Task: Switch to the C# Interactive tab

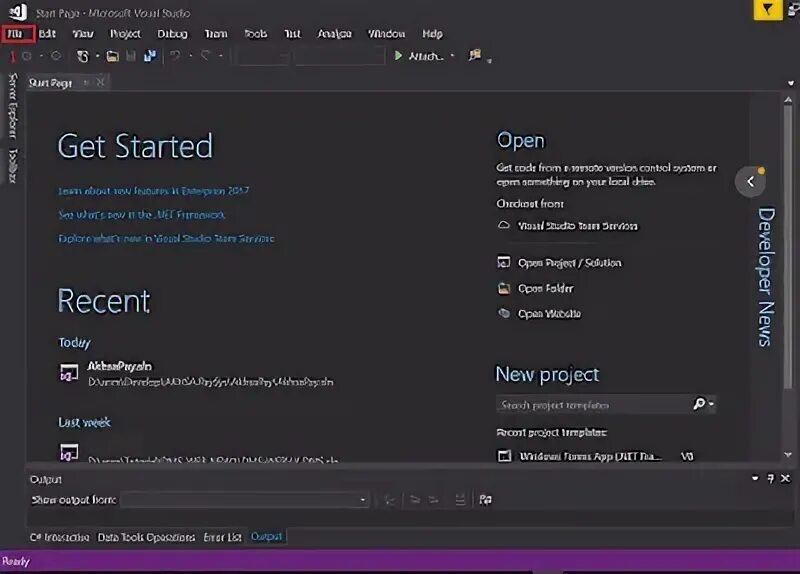Action: pyautogui.click(x=59, y=537)
